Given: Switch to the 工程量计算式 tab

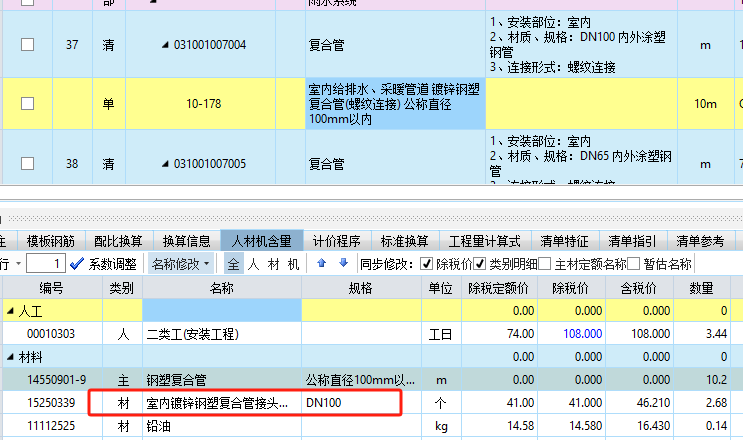Looking at the screenshot, I should 485,241.
